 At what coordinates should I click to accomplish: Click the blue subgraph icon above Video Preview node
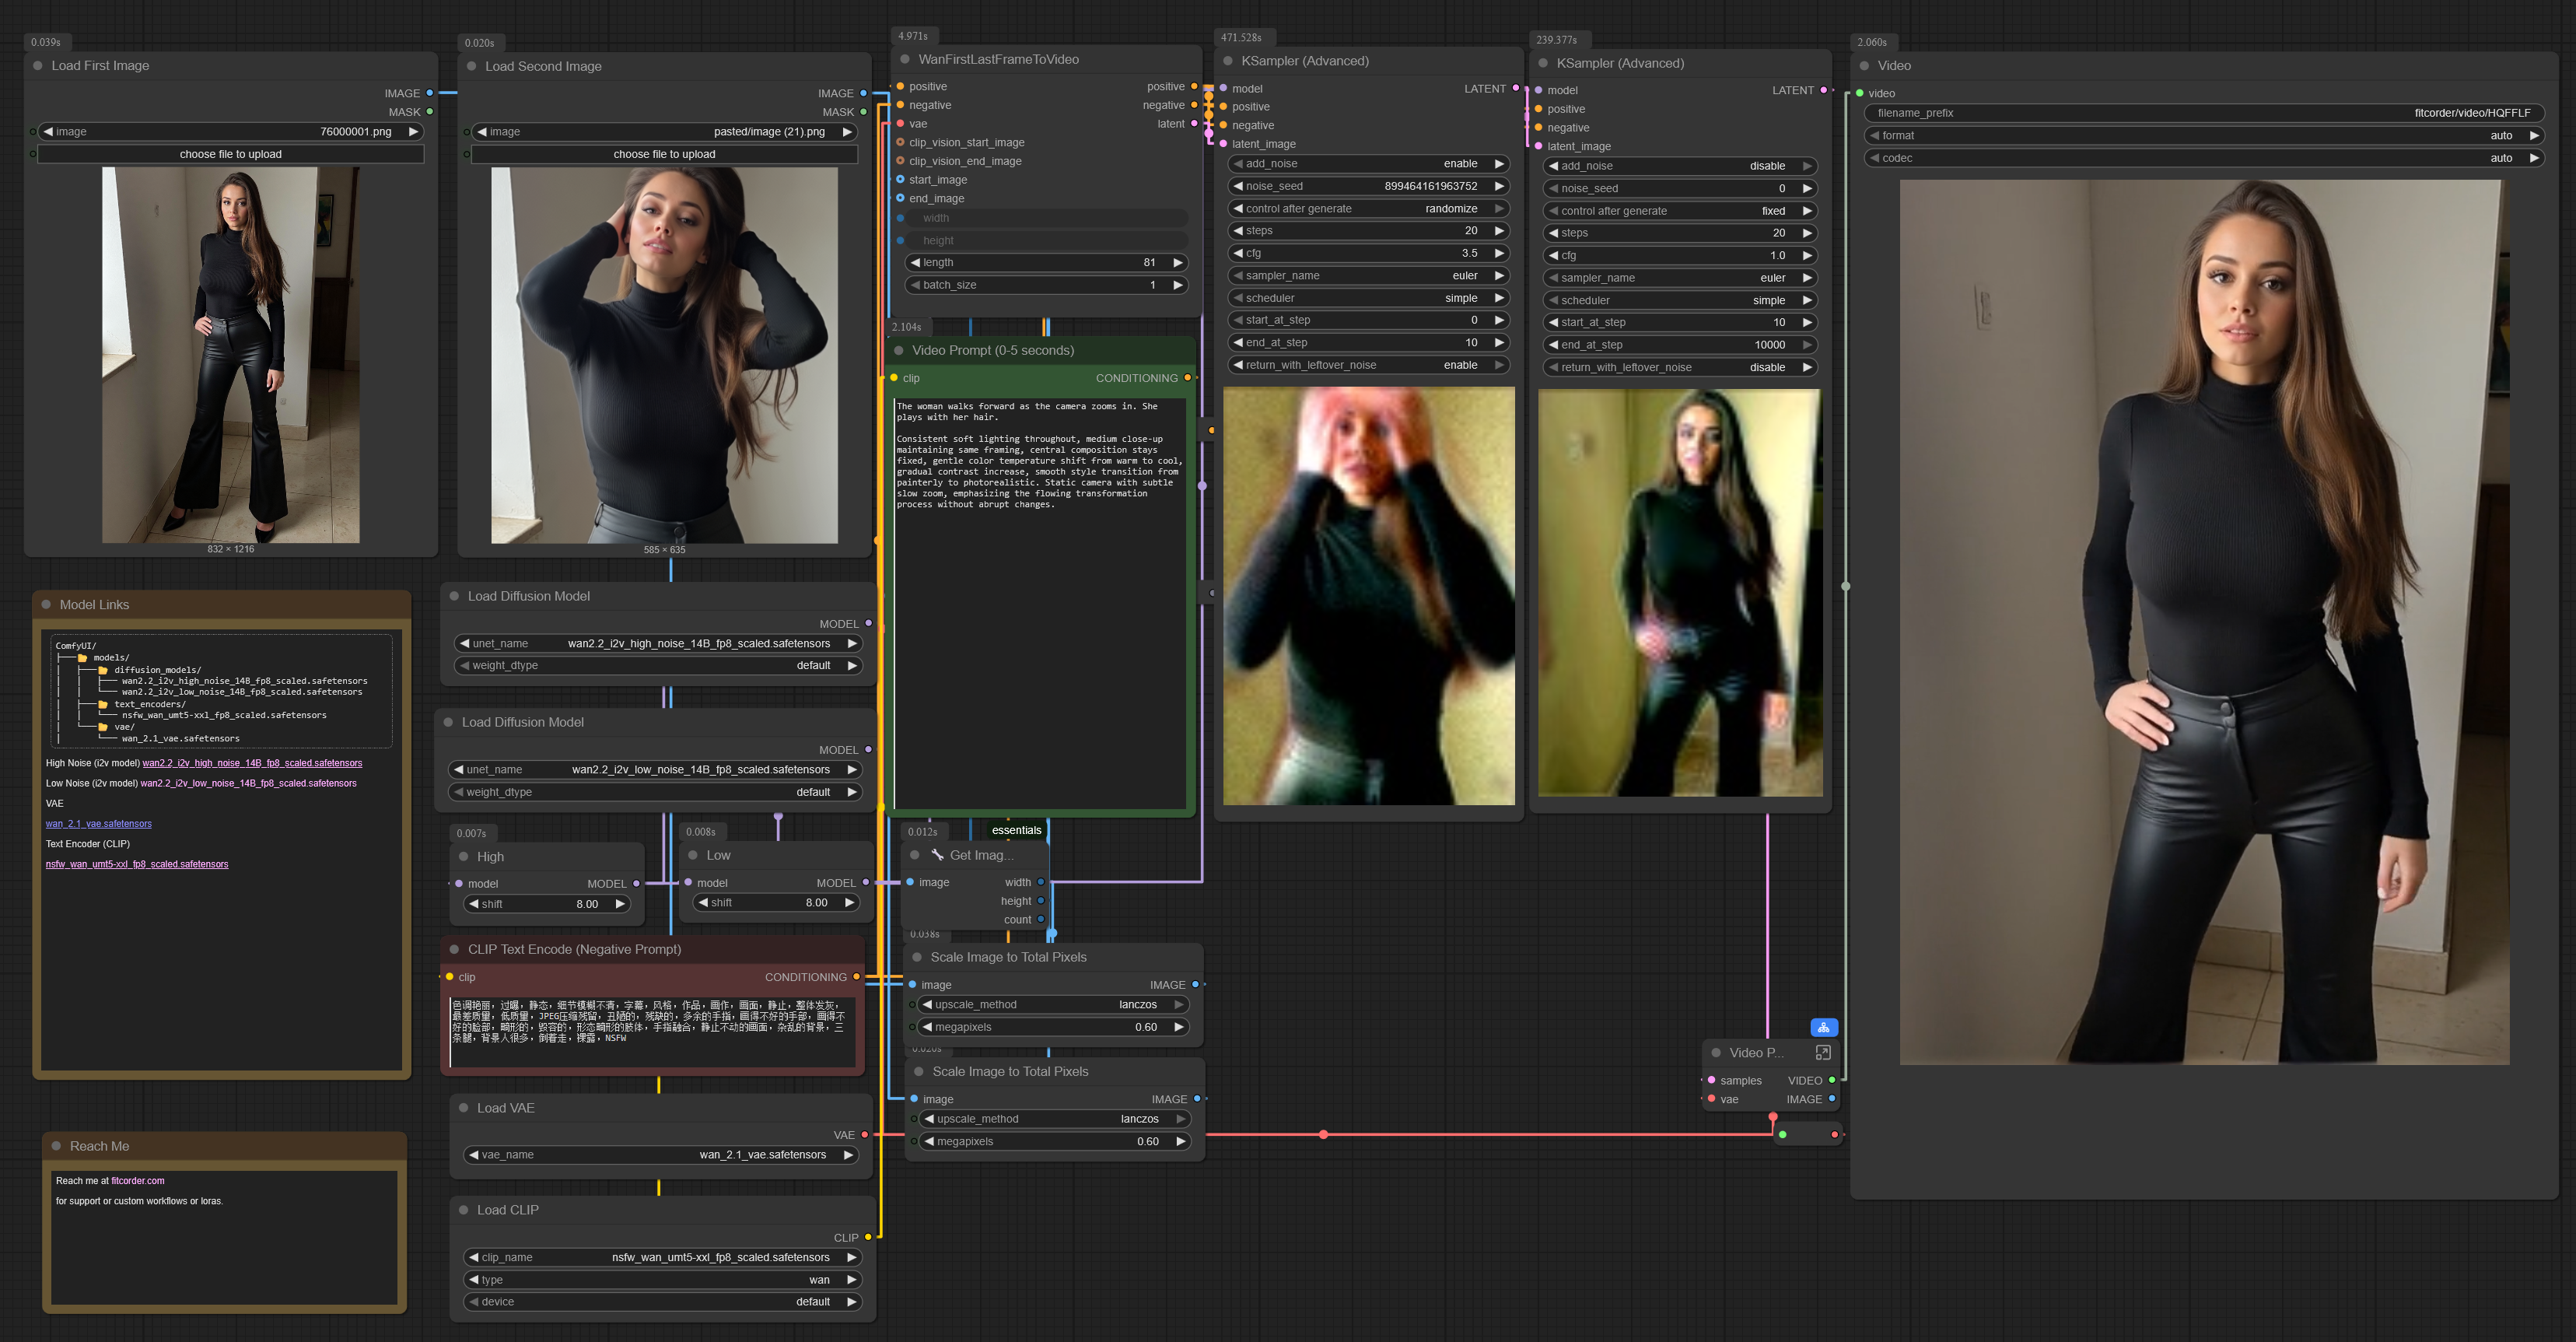coord(1824,1027)
